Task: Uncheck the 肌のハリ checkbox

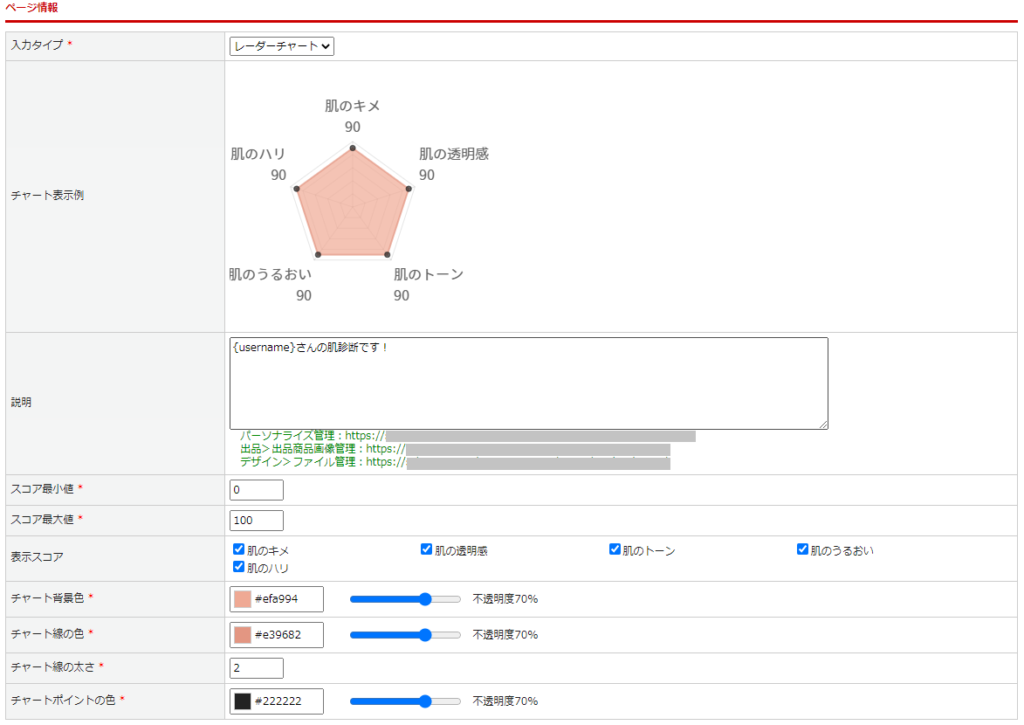Action: coord(239,567)
